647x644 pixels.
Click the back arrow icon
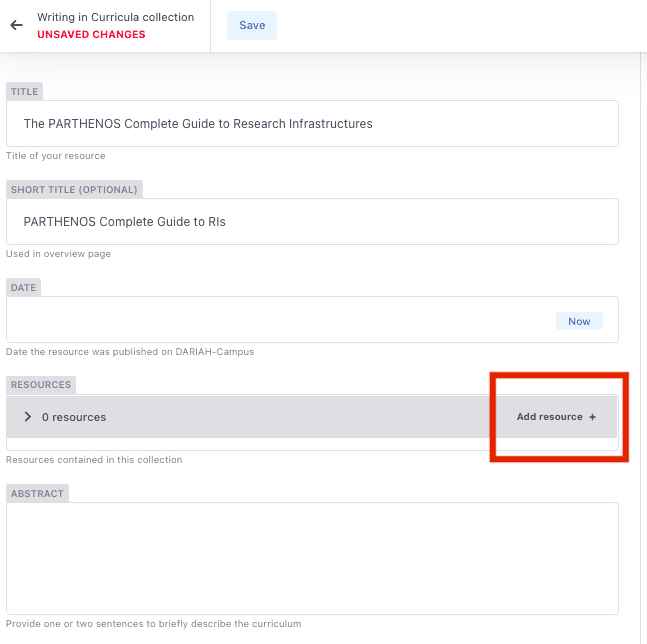tap(16, 26)
